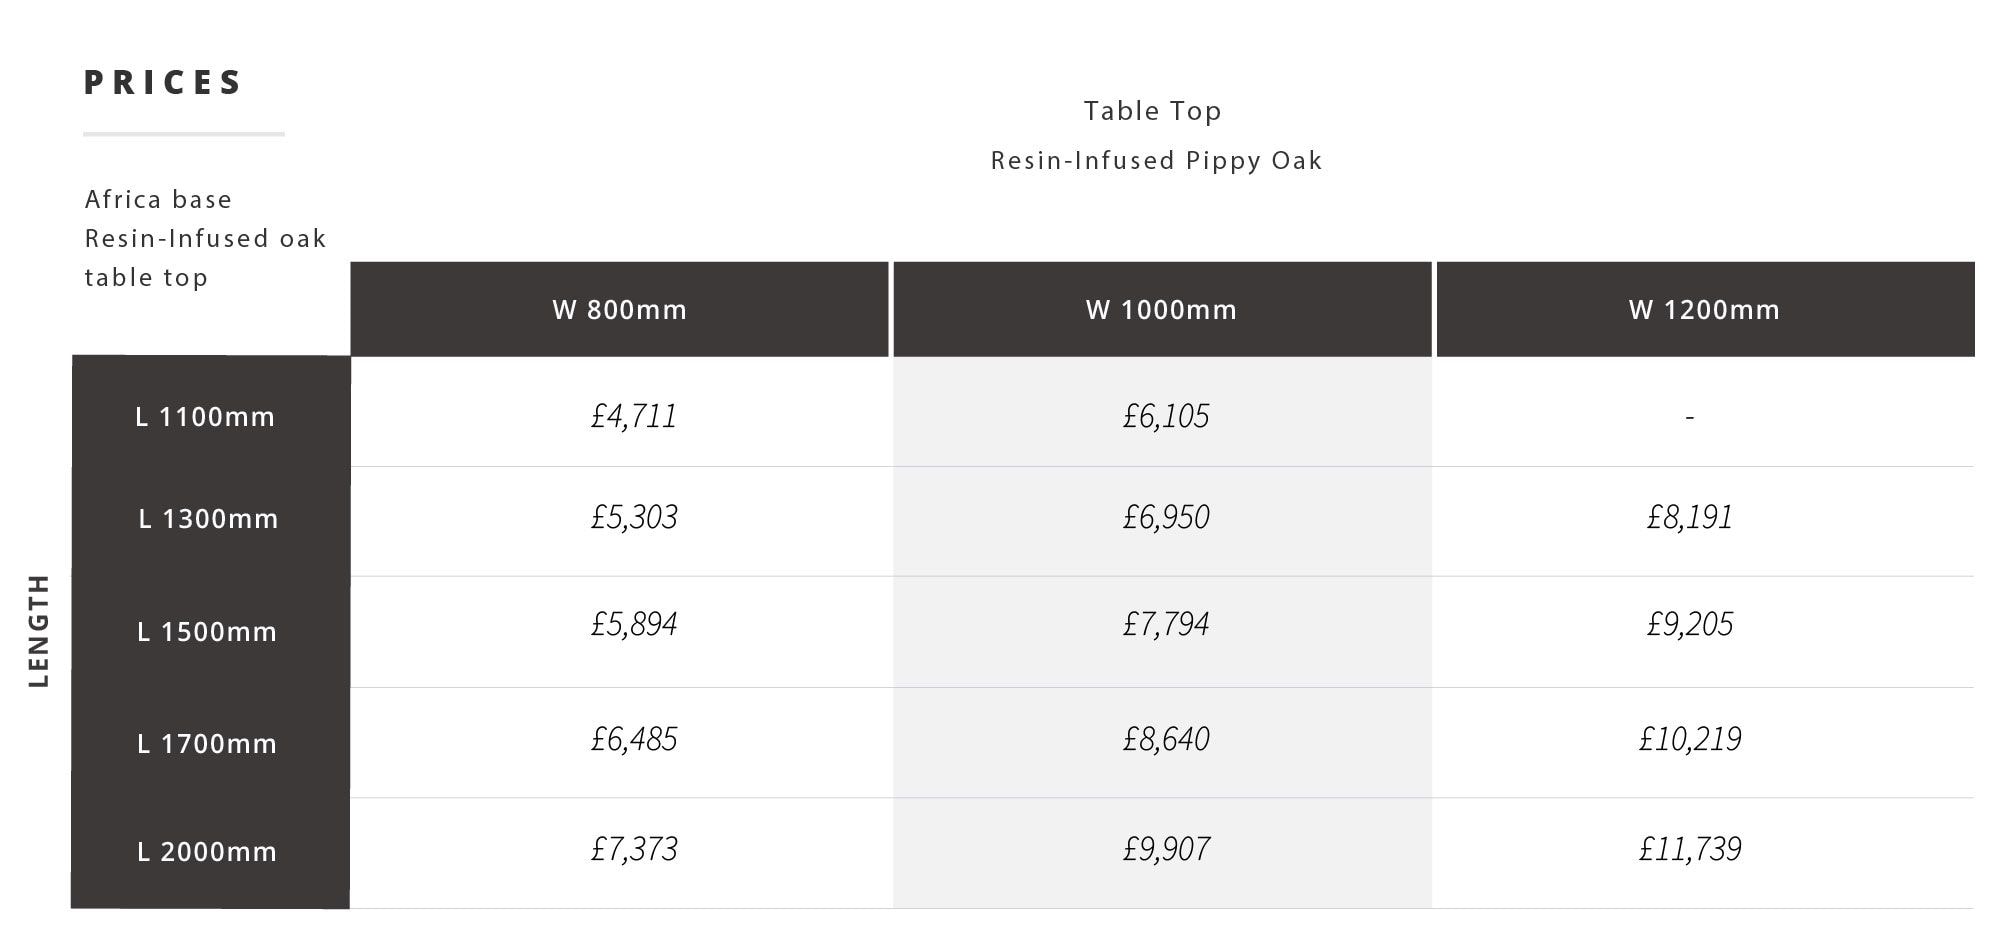Click the £6,105 price cell
This screenshot has height=931, width=2000.
1166,416
